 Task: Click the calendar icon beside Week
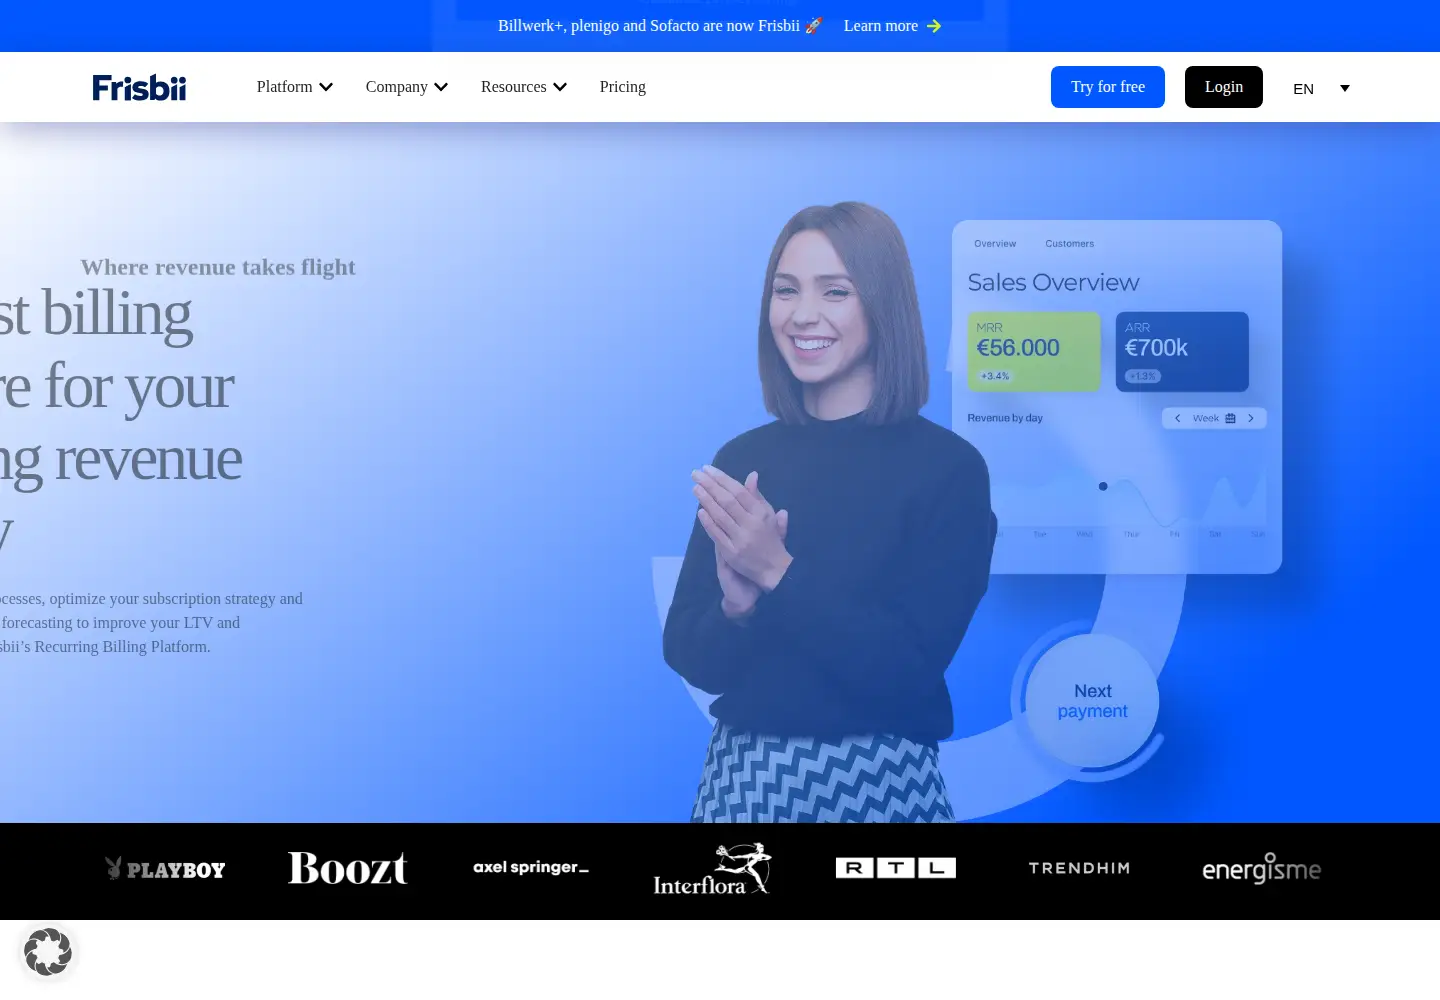coord(1230,418)
